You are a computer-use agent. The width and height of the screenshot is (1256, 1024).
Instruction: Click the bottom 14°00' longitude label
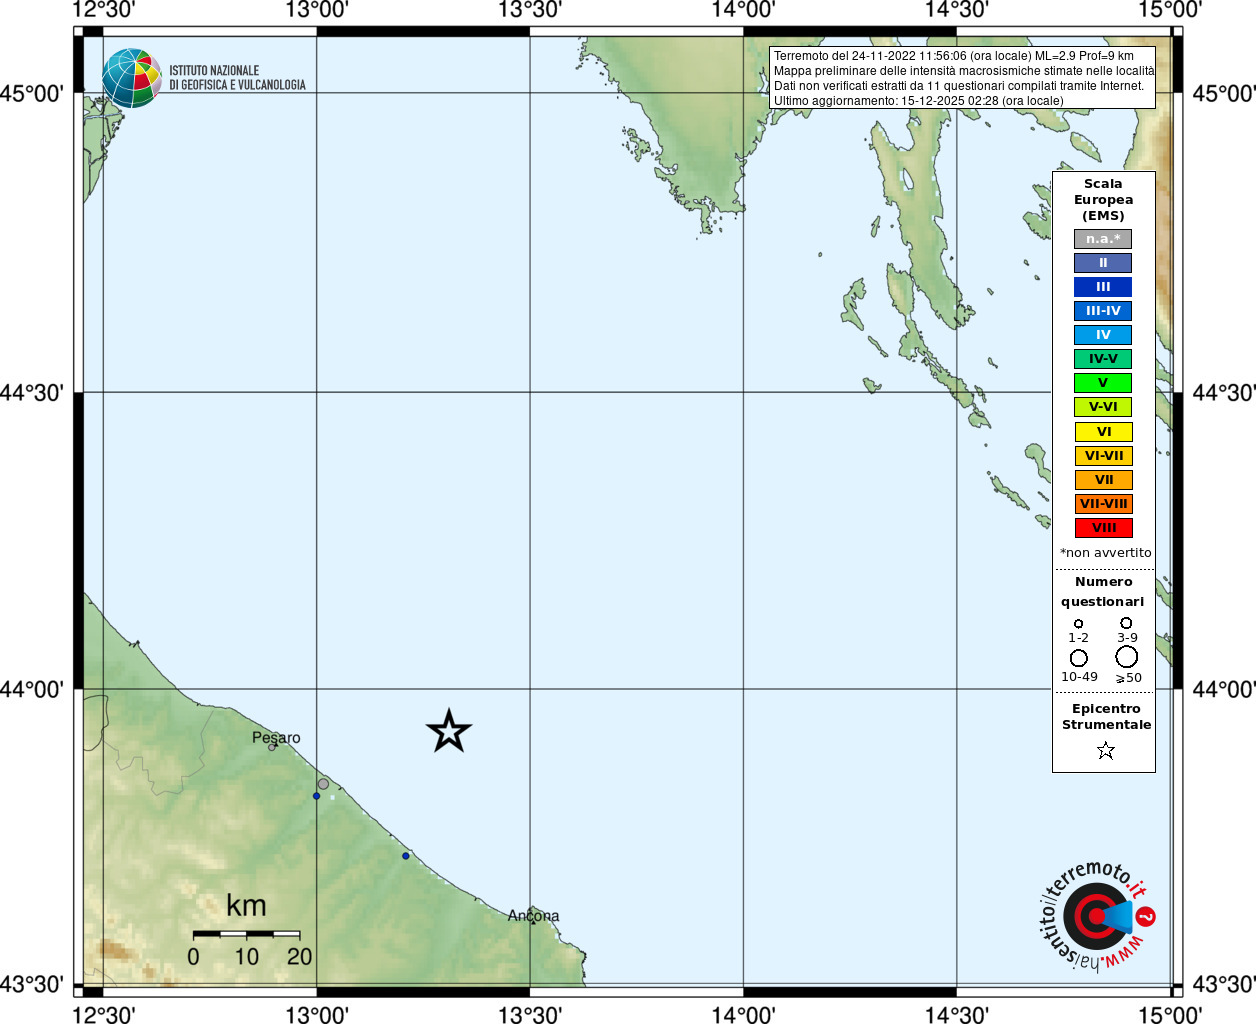pos(743,1014)
